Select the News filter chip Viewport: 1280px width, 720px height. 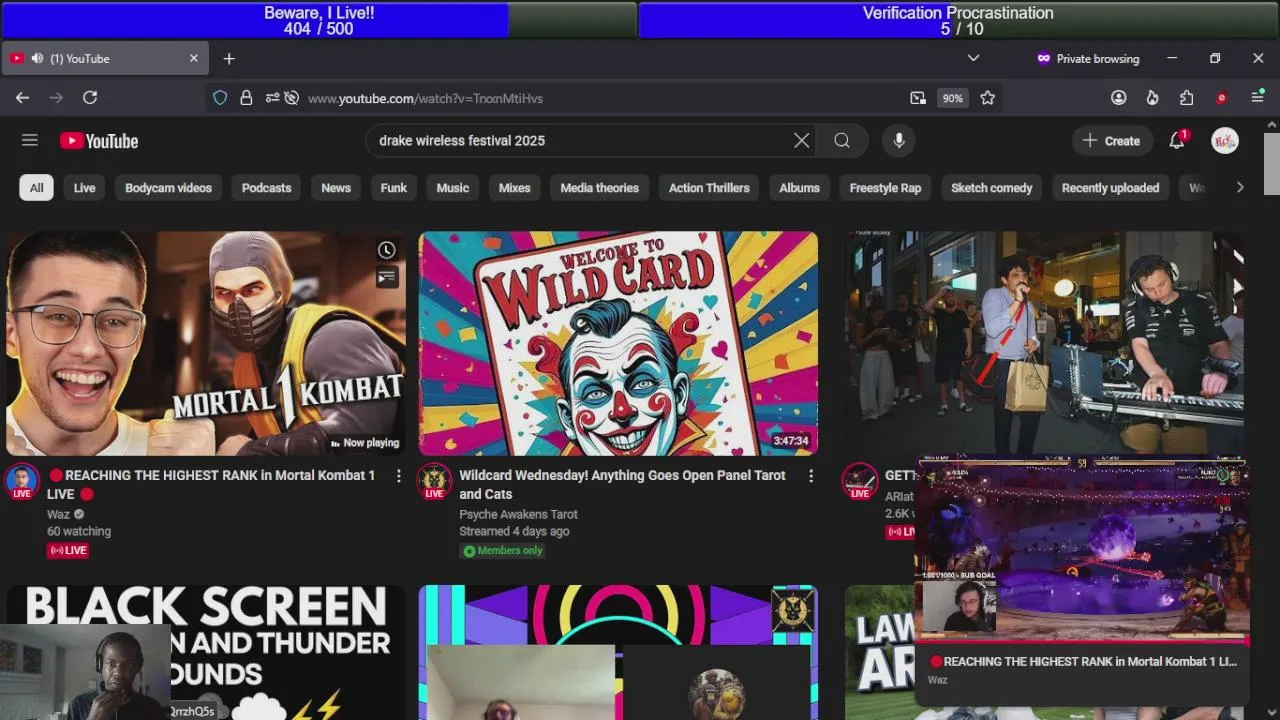(x=336, y=188)
